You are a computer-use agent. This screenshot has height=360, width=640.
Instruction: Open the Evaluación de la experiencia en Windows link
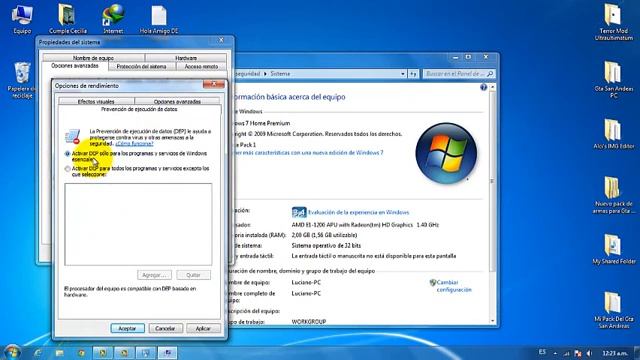(358, 212)
